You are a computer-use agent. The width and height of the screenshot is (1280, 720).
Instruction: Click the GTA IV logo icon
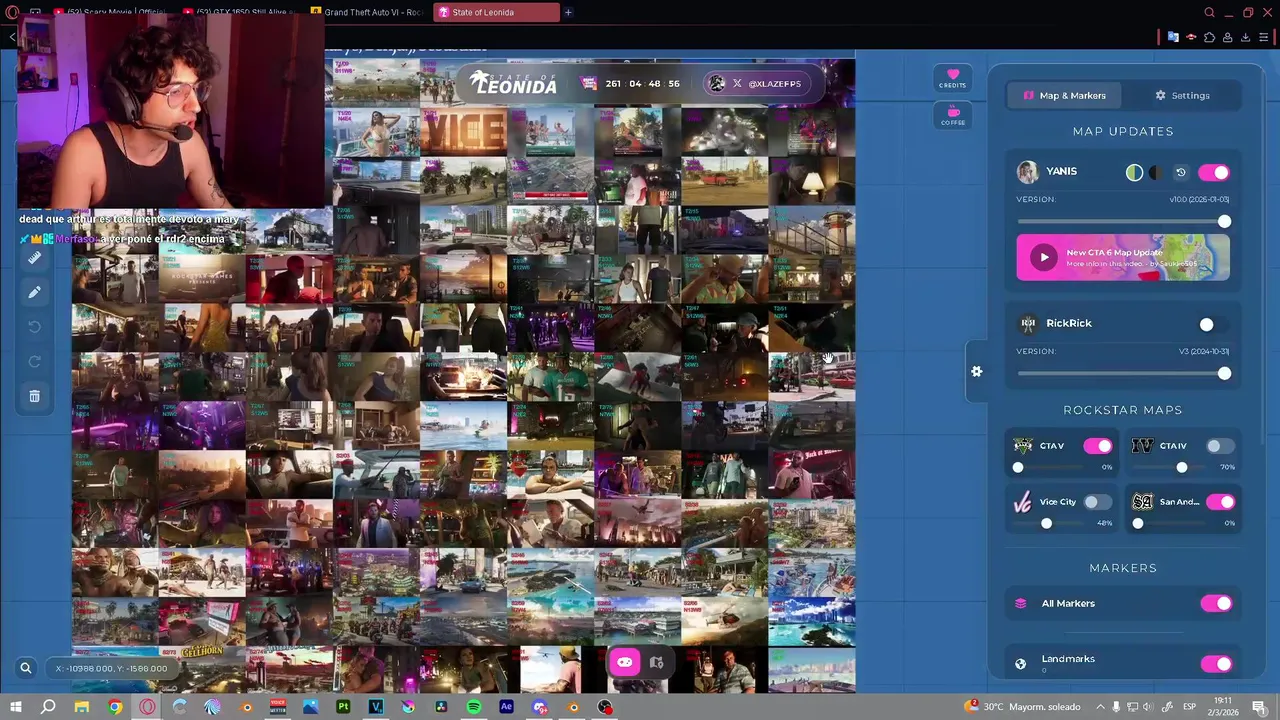coord(1142,446)
